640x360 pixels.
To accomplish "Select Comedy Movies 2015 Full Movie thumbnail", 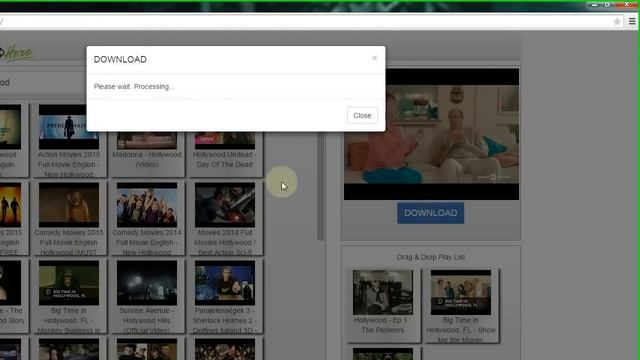I will [x=69, y=205].
